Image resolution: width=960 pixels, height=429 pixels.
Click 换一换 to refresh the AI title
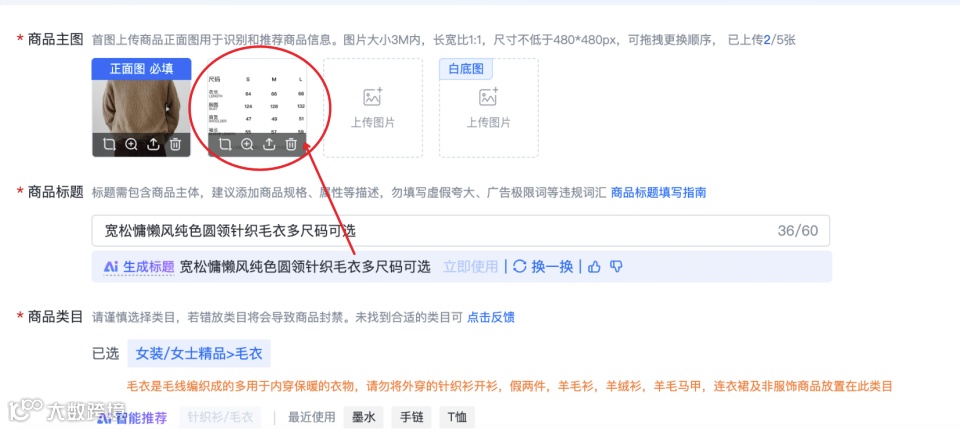[x=544, y=267]
